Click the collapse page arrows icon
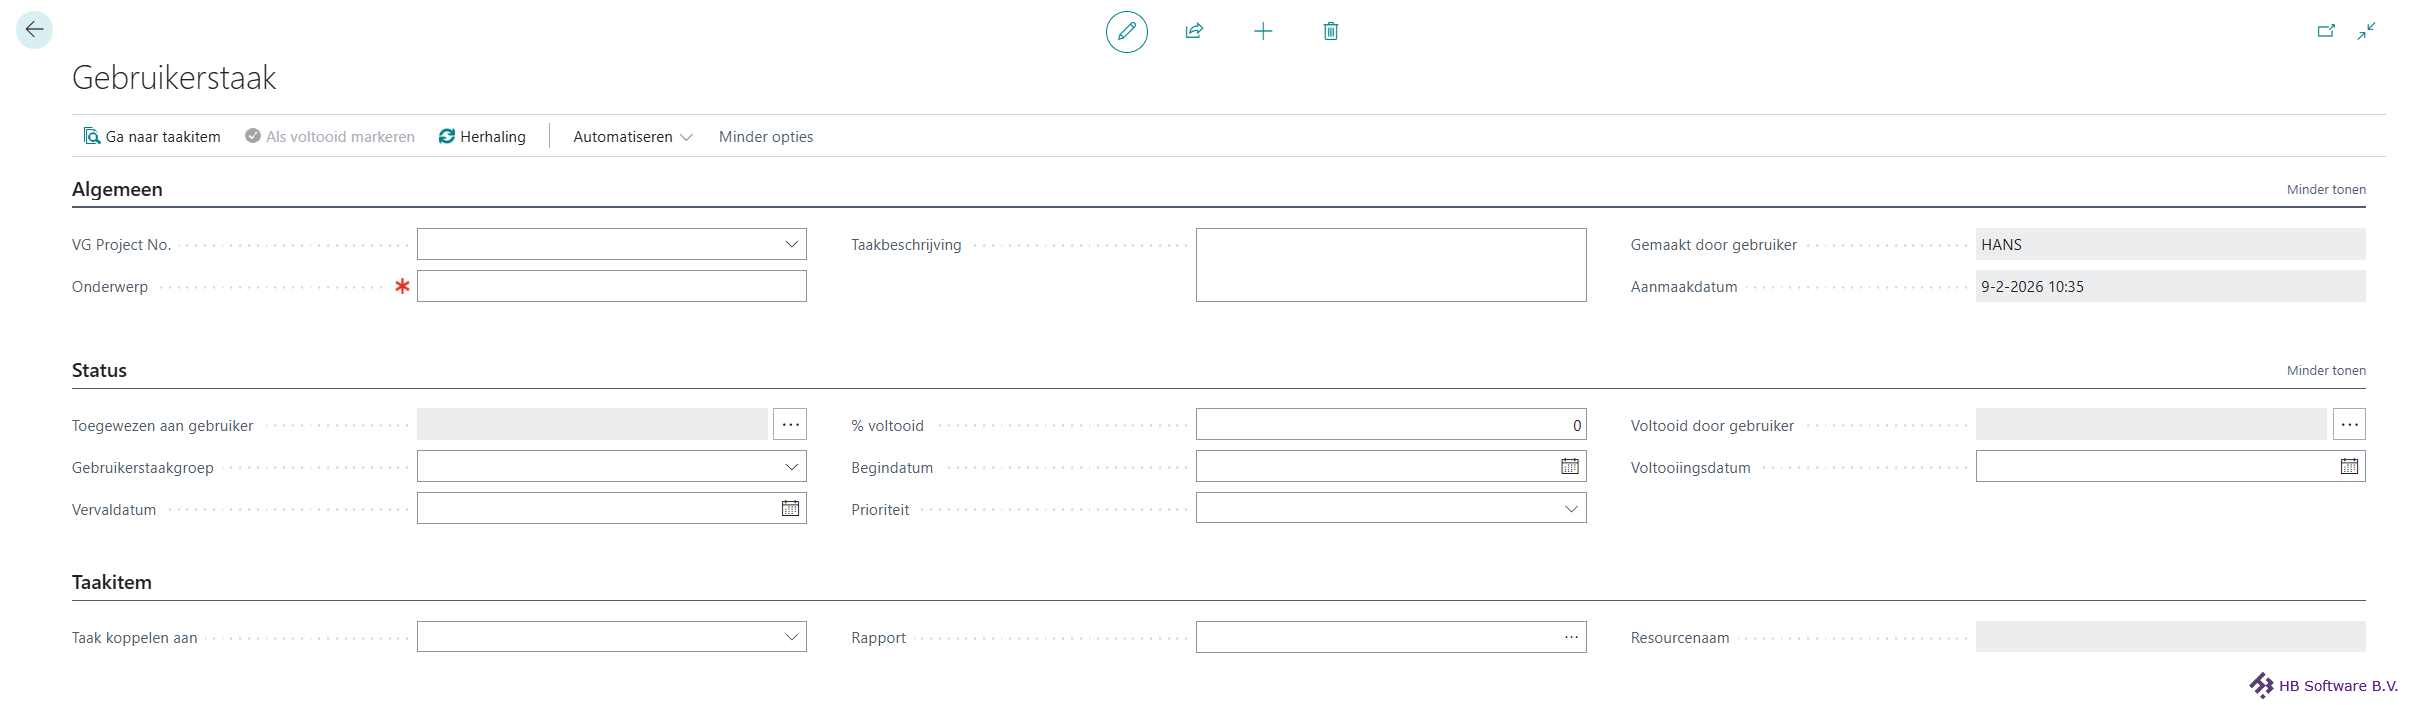 pos(2366,32)
